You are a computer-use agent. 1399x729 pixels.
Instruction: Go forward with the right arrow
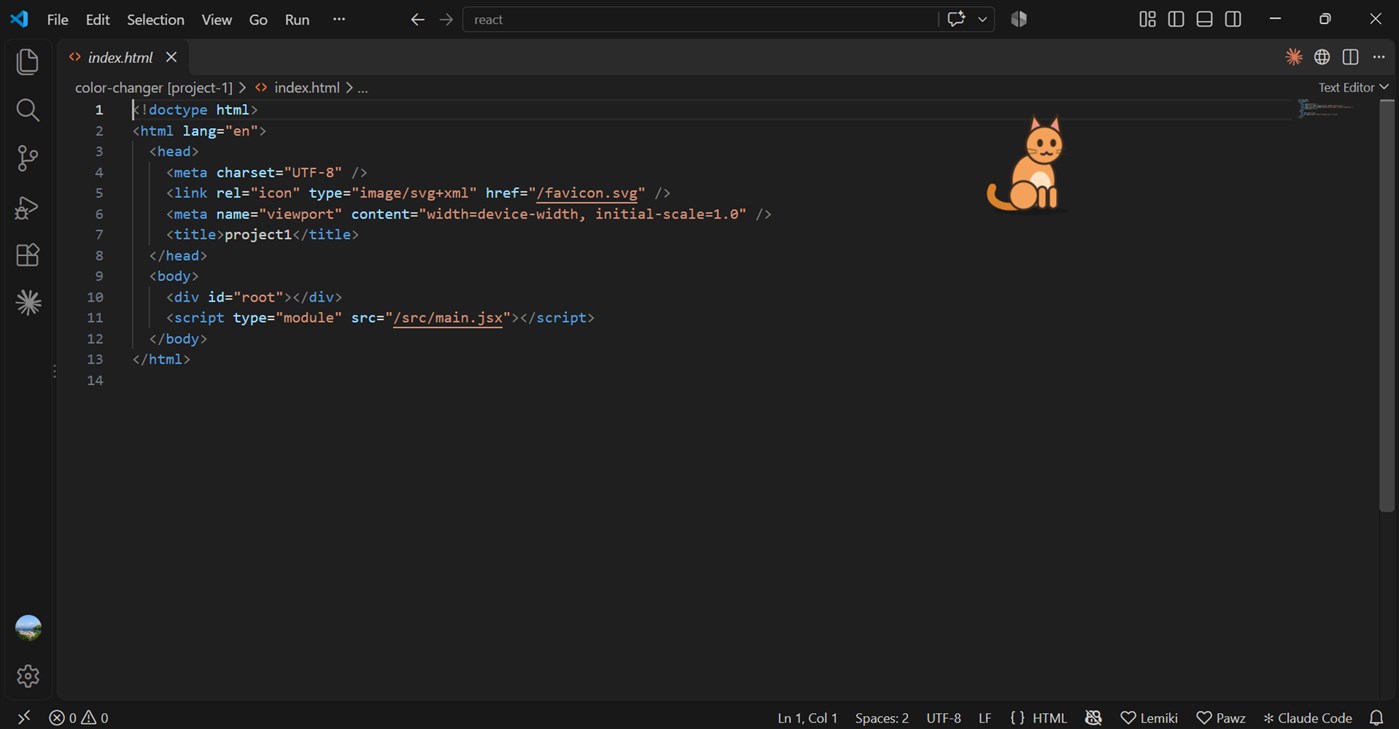(x=447, y=19)
